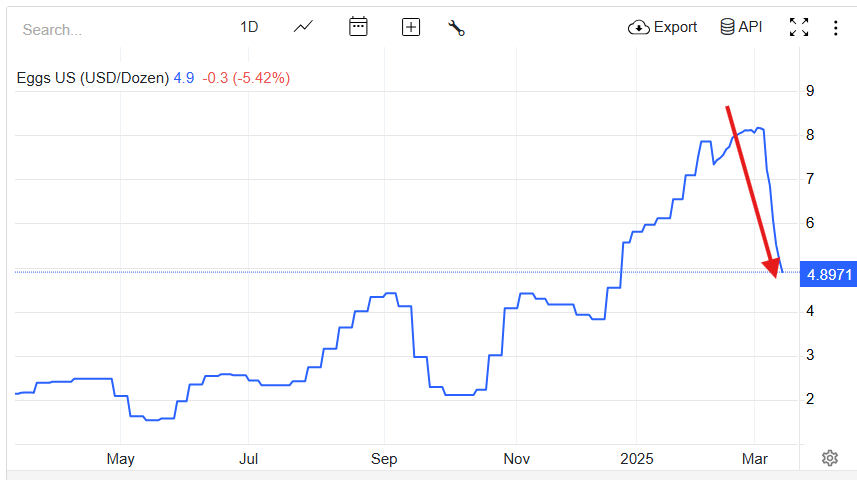The width and height of the screenshot is (857, 480).
Task: Click the Sep label on time axis
Action: (384, 459)
